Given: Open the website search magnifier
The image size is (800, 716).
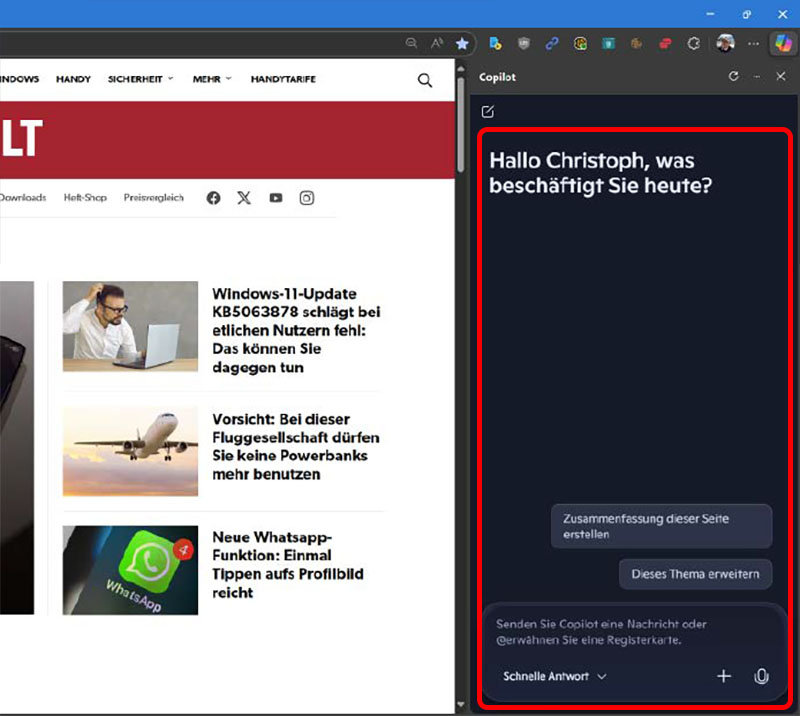Looking at the screenshot, I should point(424,79).
